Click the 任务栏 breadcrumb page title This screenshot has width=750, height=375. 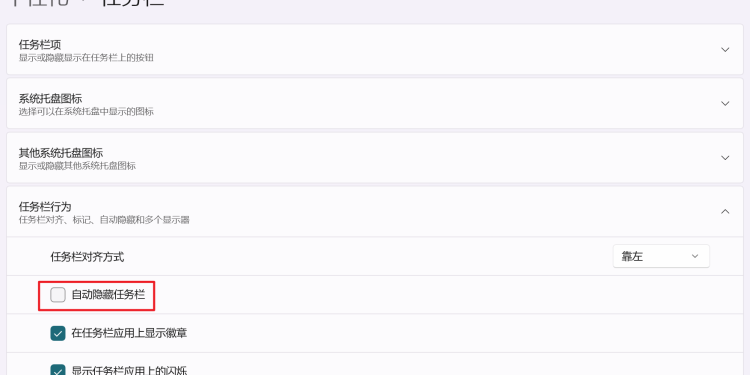pos(133,2)
